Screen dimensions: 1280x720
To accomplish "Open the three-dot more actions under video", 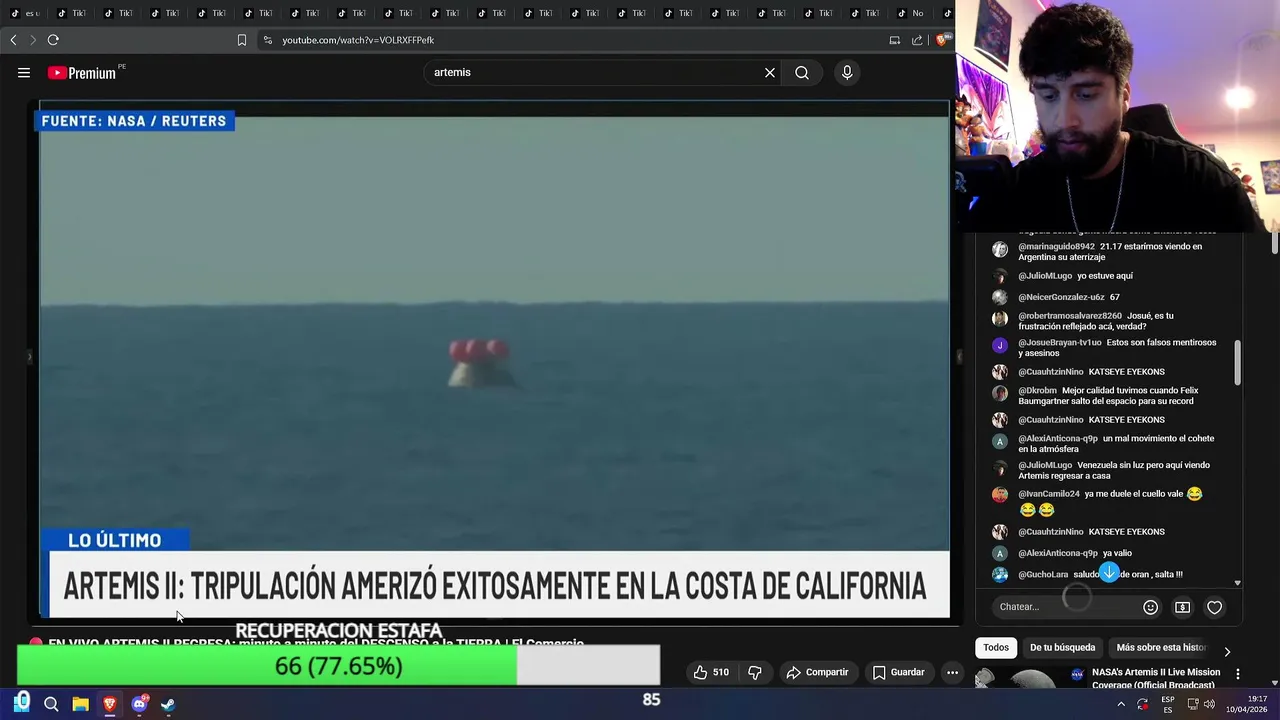I will tap(952, 672).
